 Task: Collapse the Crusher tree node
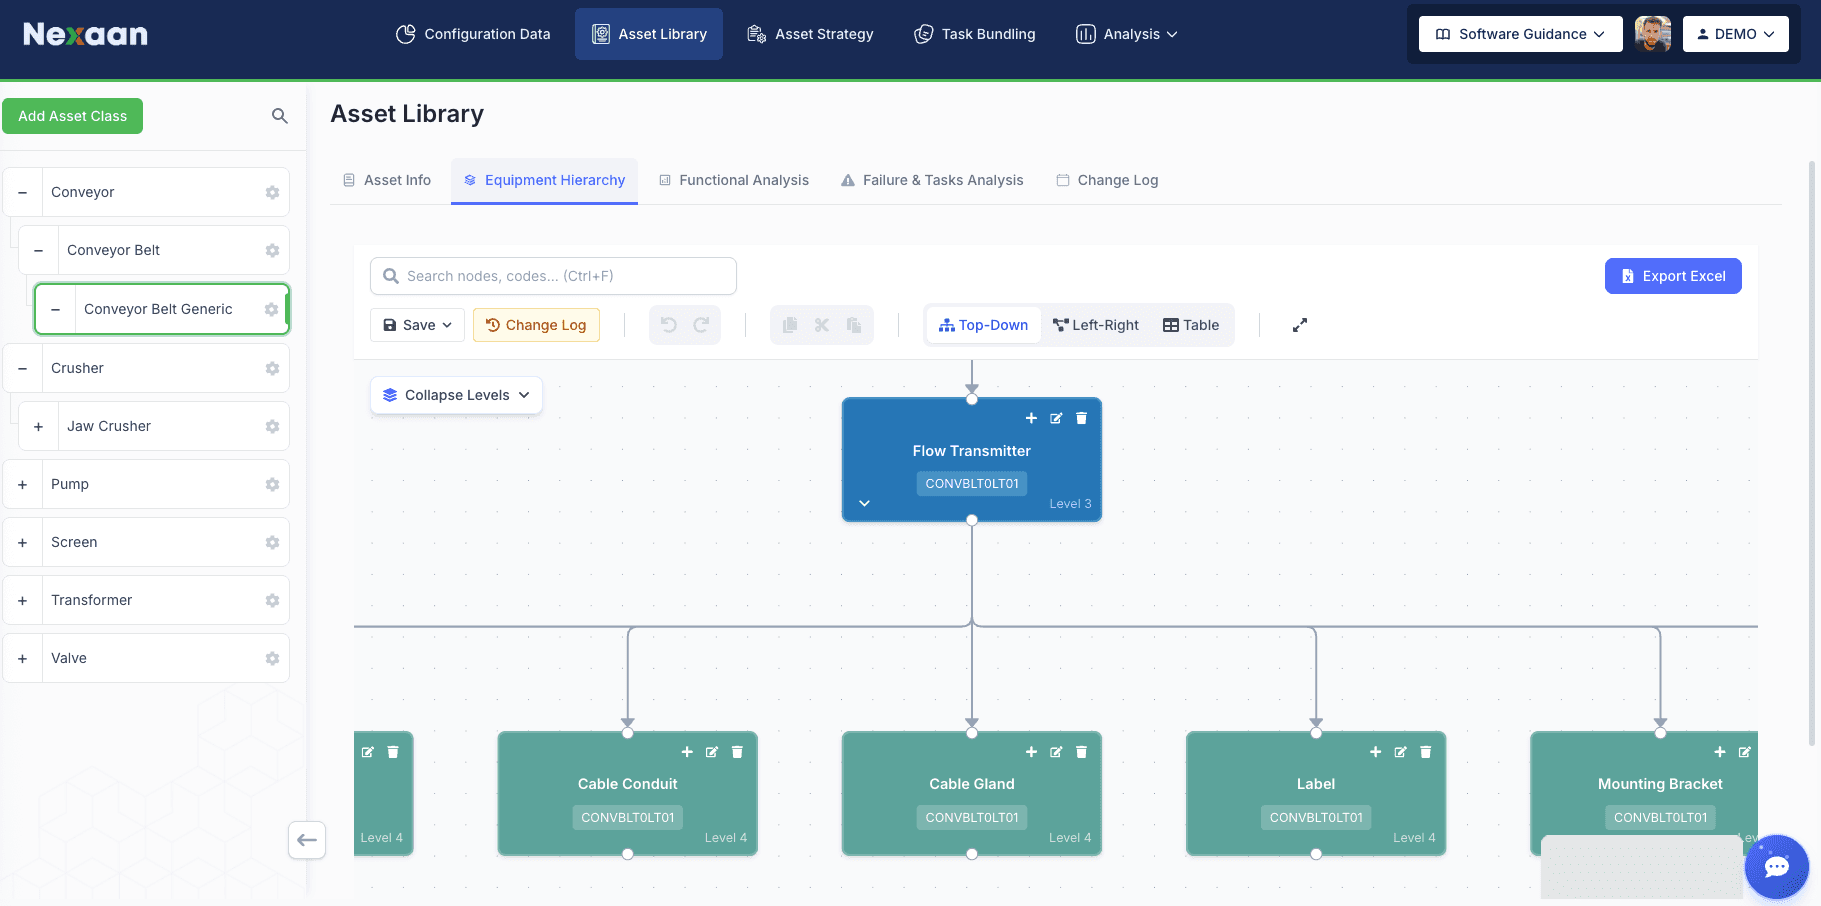(23, 368)
